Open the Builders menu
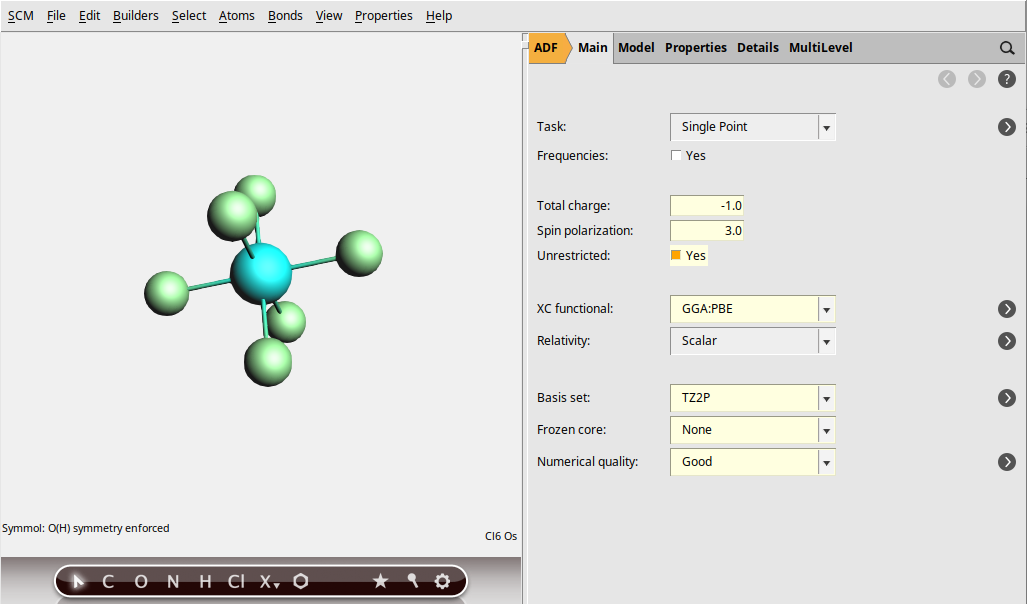The width and height of the screenshot is (1027, 604). 135,16
